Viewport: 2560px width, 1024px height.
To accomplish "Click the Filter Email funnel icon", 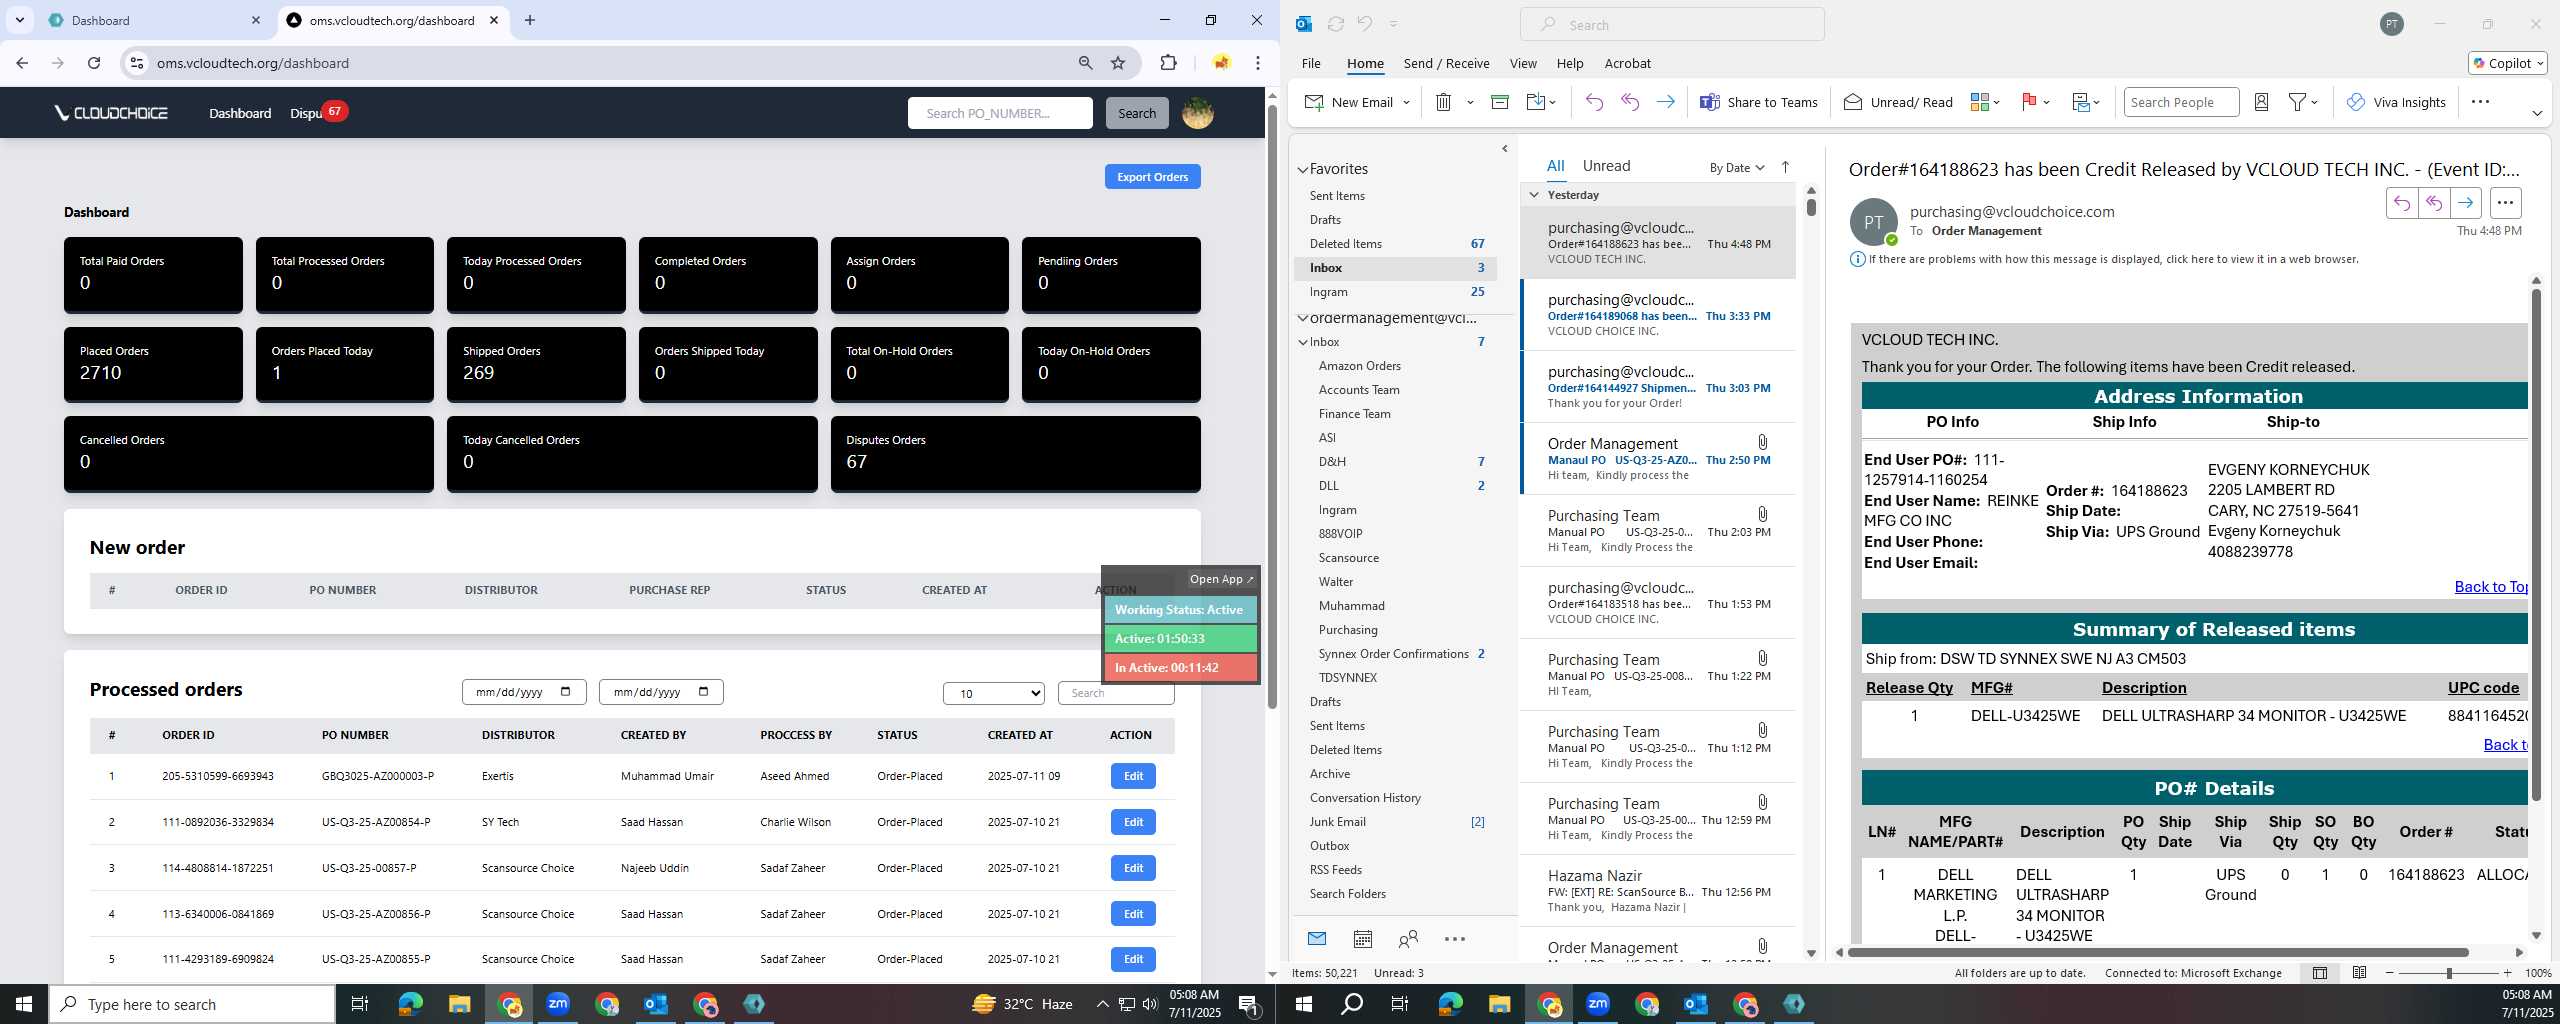I will (2298, 102).
